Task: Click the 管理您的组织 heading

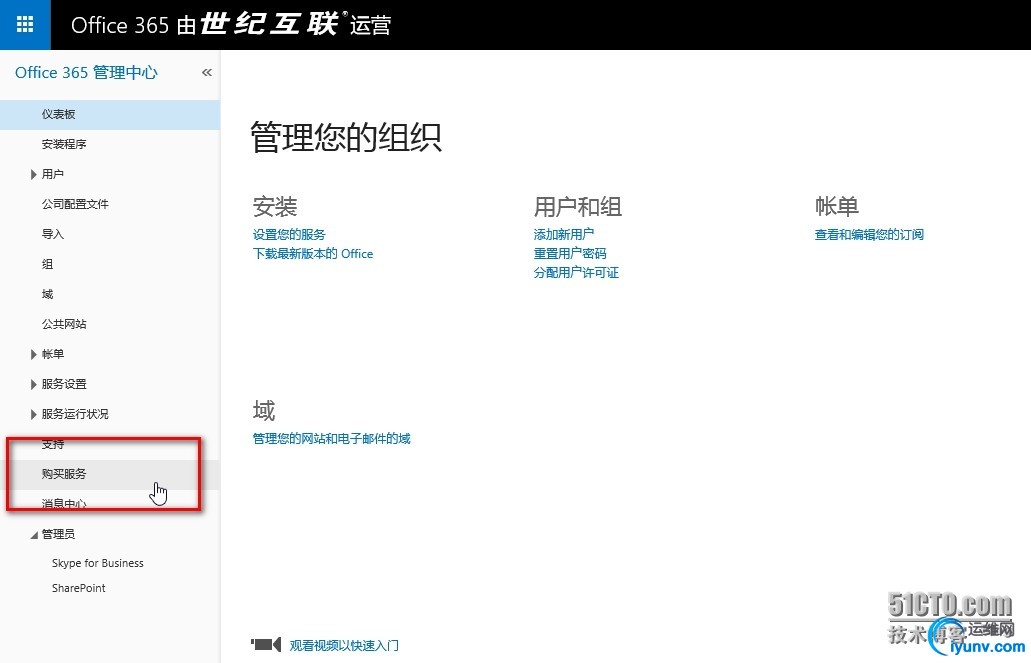Action: click(346, 137)
